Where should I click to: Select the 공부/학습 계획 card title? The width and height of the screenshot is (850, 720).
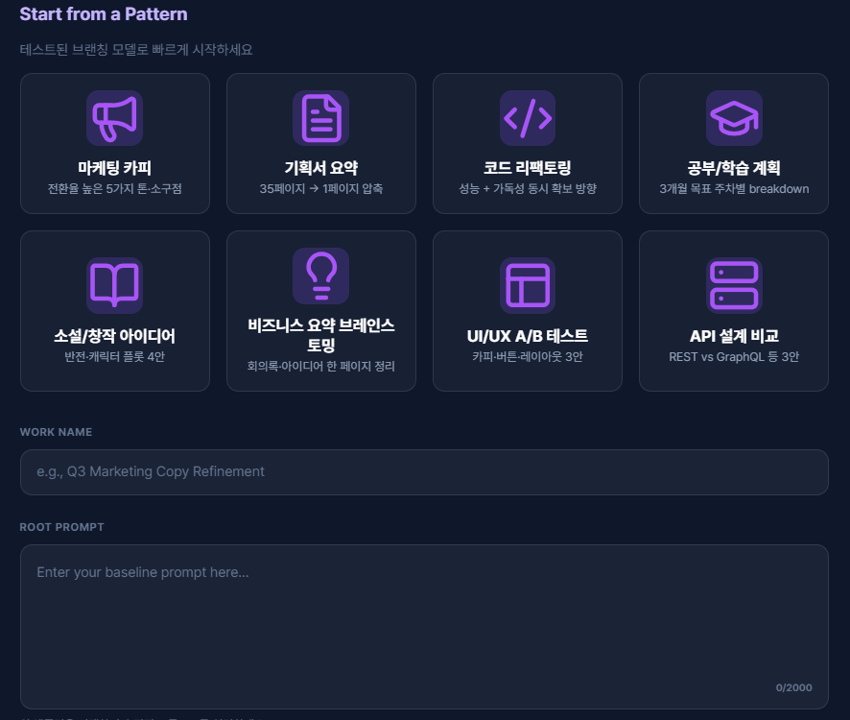(x=734, y=168)
